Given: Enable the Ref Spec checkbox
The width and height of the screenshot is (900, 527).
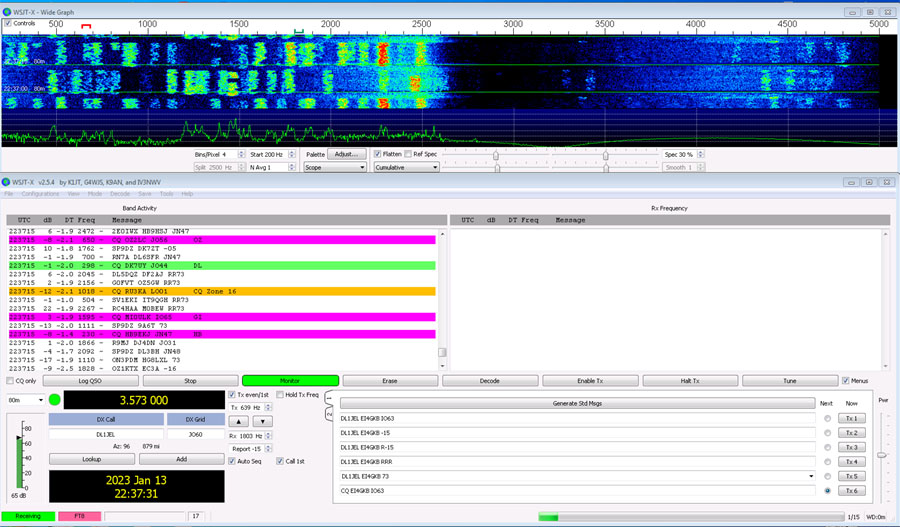Looking at the screenshot, I should (408, 154).
